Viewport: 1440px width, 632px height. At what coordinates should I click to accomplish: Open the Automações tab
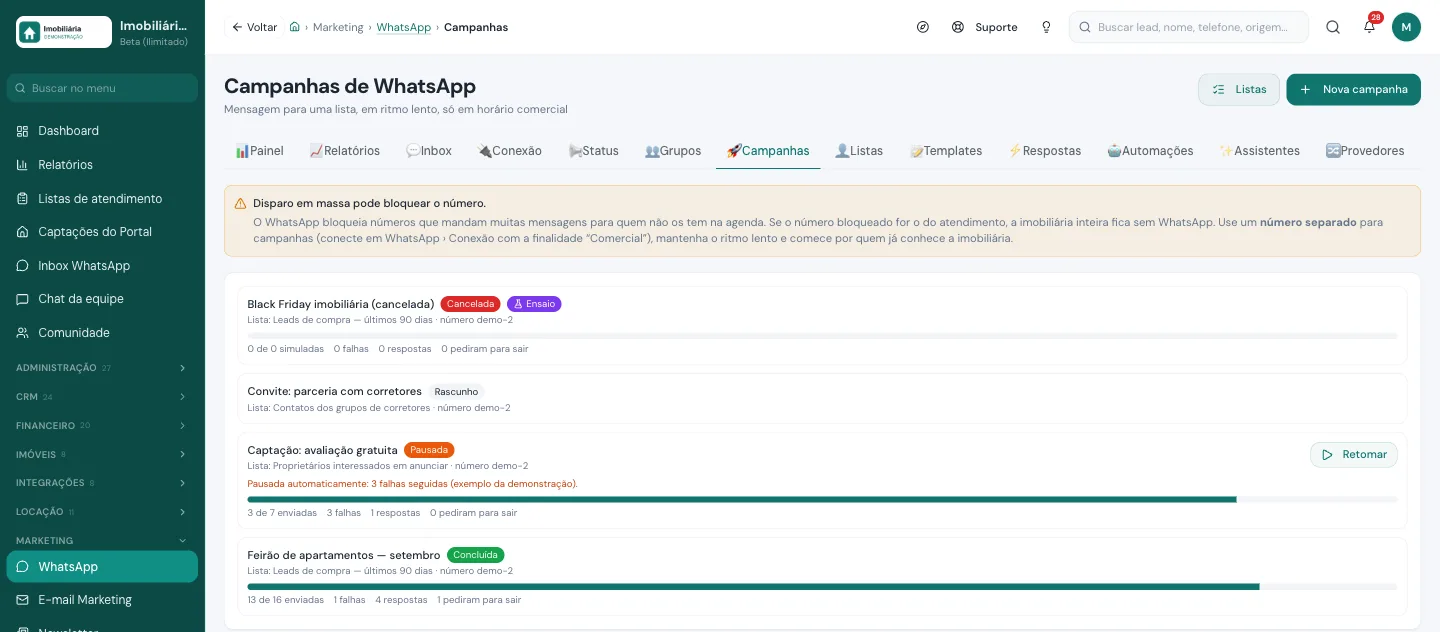(x=1150, y=151)
